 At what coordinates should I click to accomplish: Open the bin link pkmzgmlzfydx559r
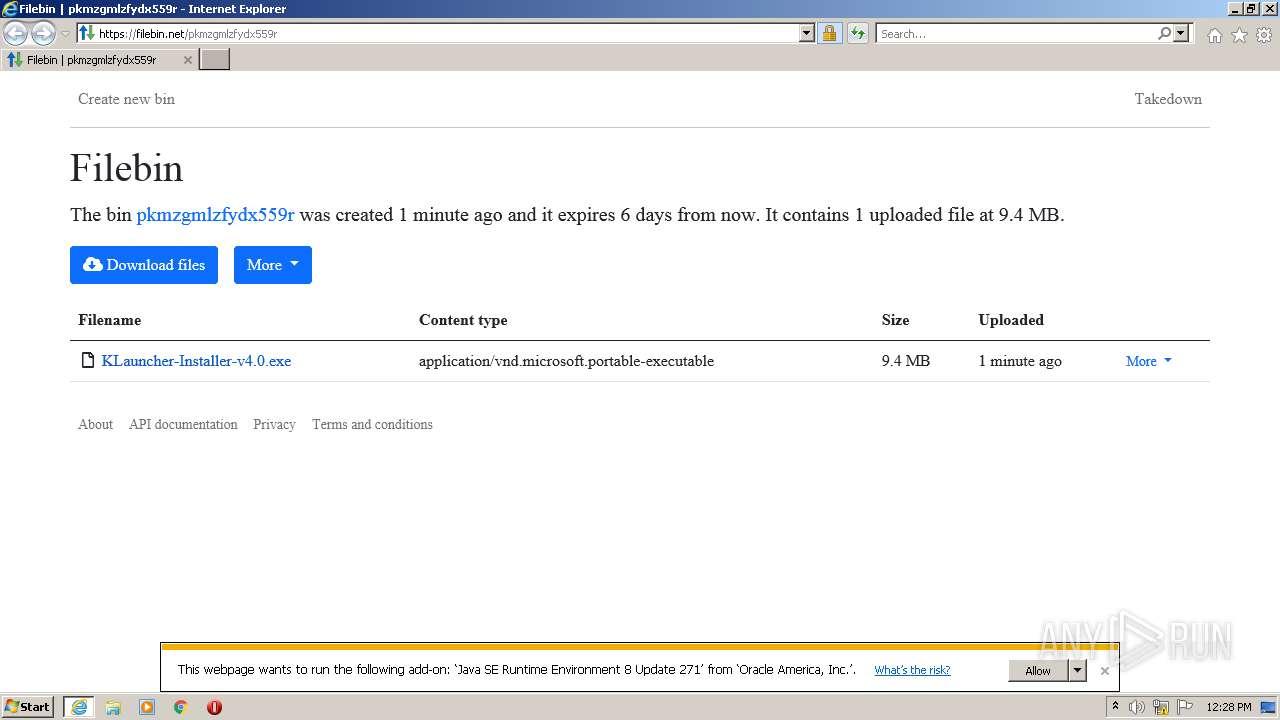pyautogui.click(x=215, y=215)
